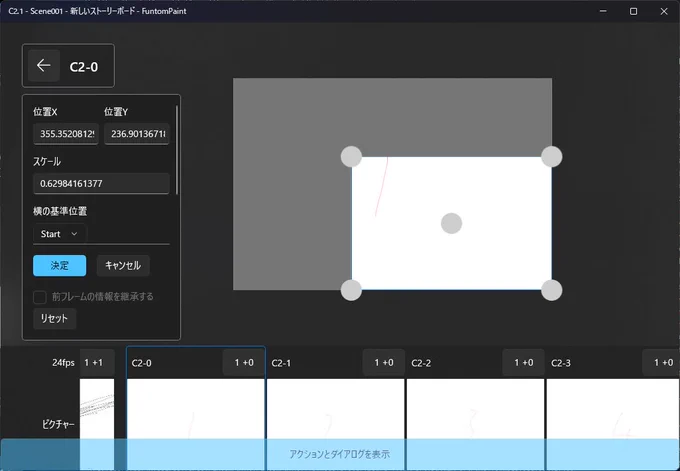Click the 1 +0 duration button for C2-3
Image resolution: width=680 pixels, height=471 pixels.
tap(662, 363)
